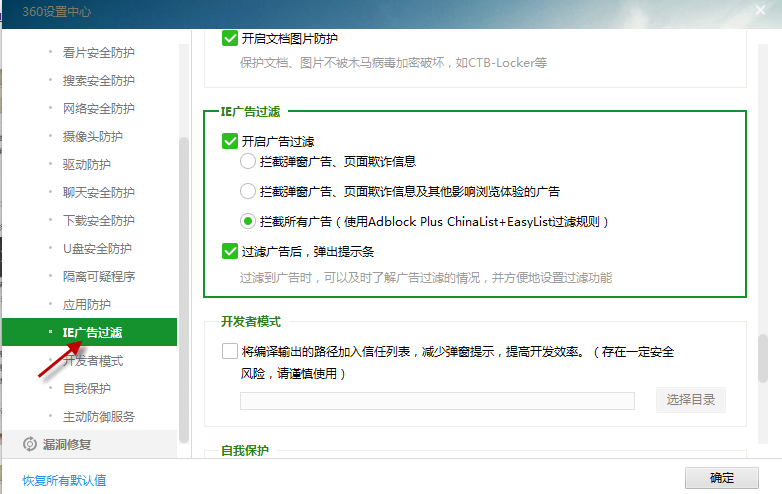
Task: Select 摄像头防护 in the sidebar
Action: pyautogui.click(x=92, y=136)
